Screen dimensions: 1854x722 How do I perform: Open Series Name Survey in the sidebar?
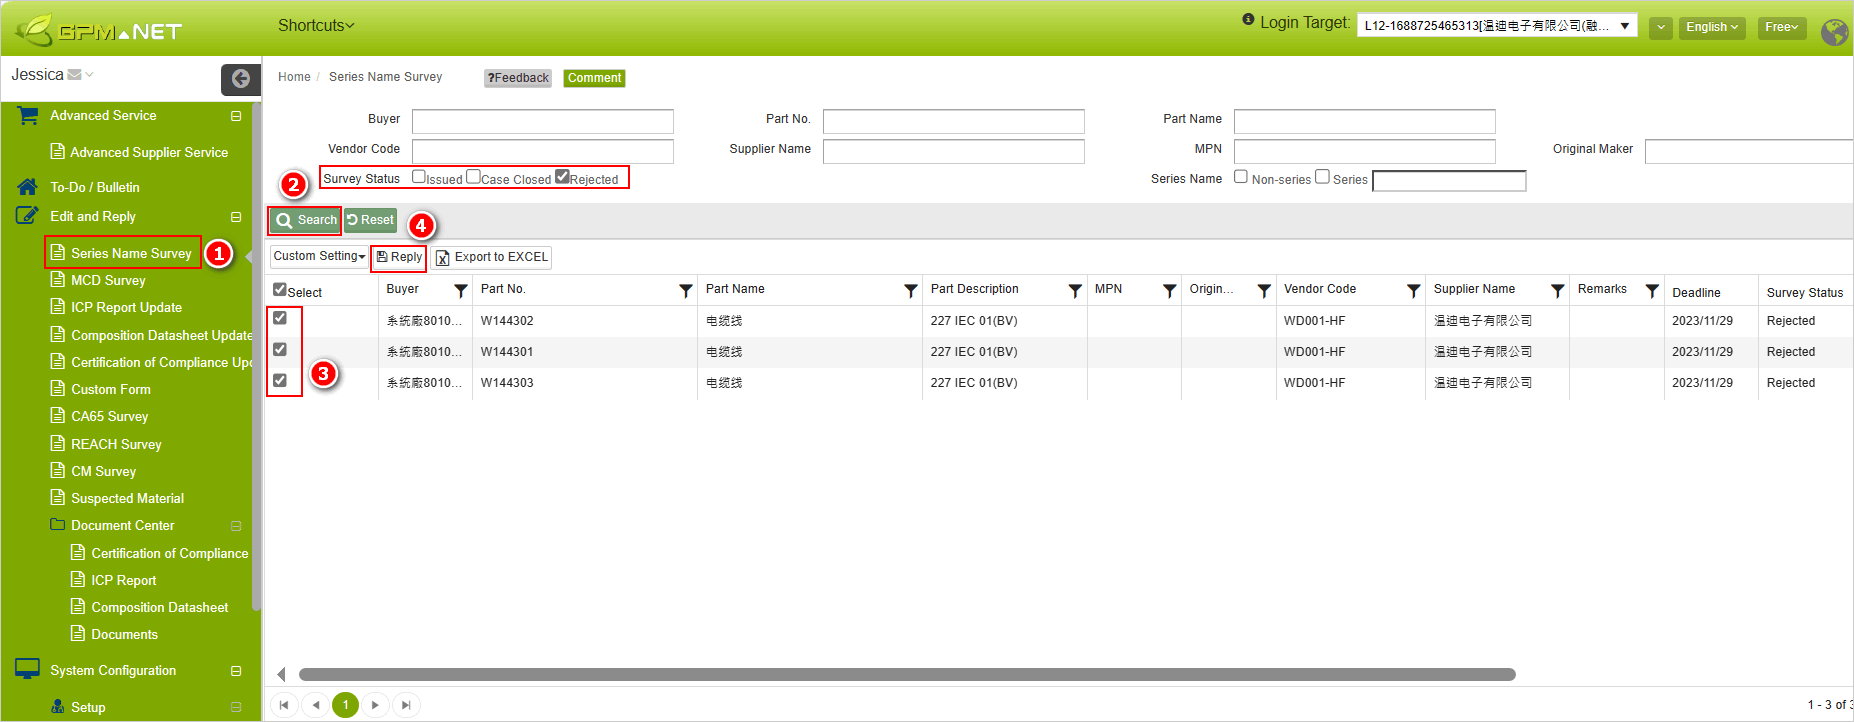tap(131, 253)
